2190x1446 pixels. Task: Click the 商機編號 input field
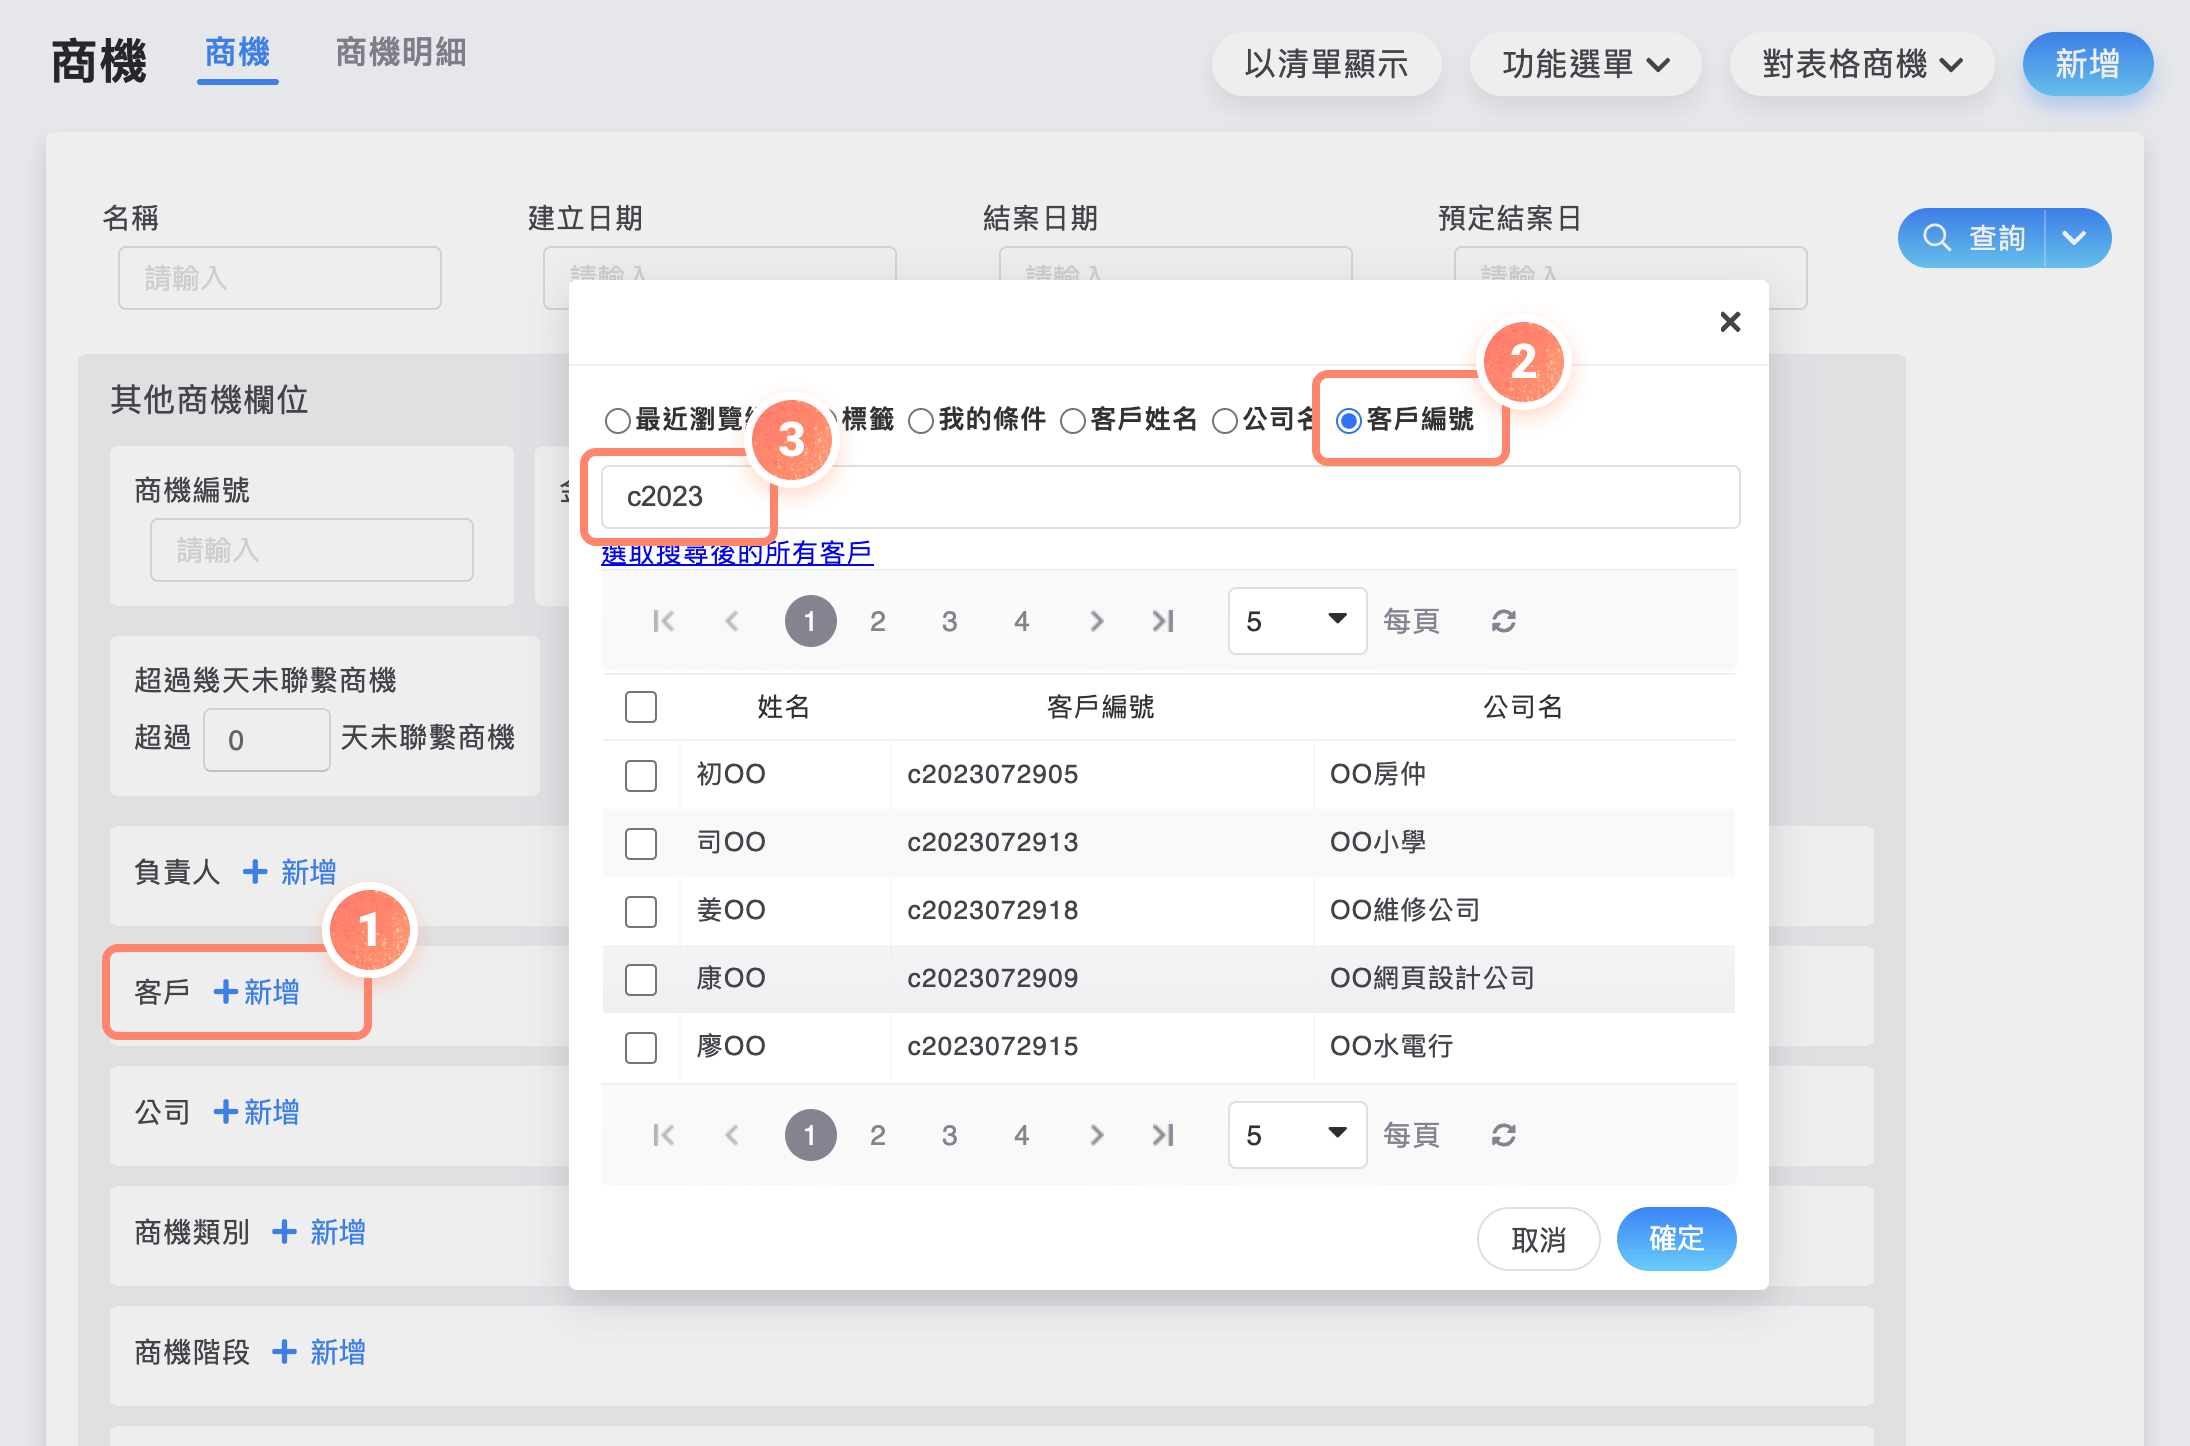pyautogui.click(x=311, y=550)
